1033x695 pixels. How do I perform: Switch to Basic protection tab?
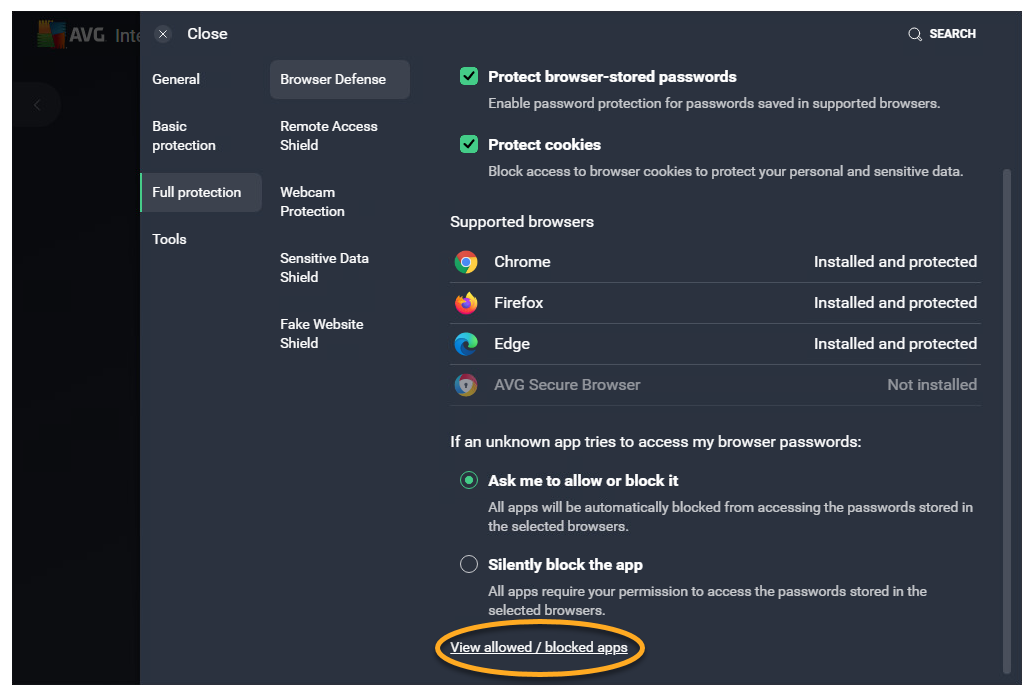(184, 136)
